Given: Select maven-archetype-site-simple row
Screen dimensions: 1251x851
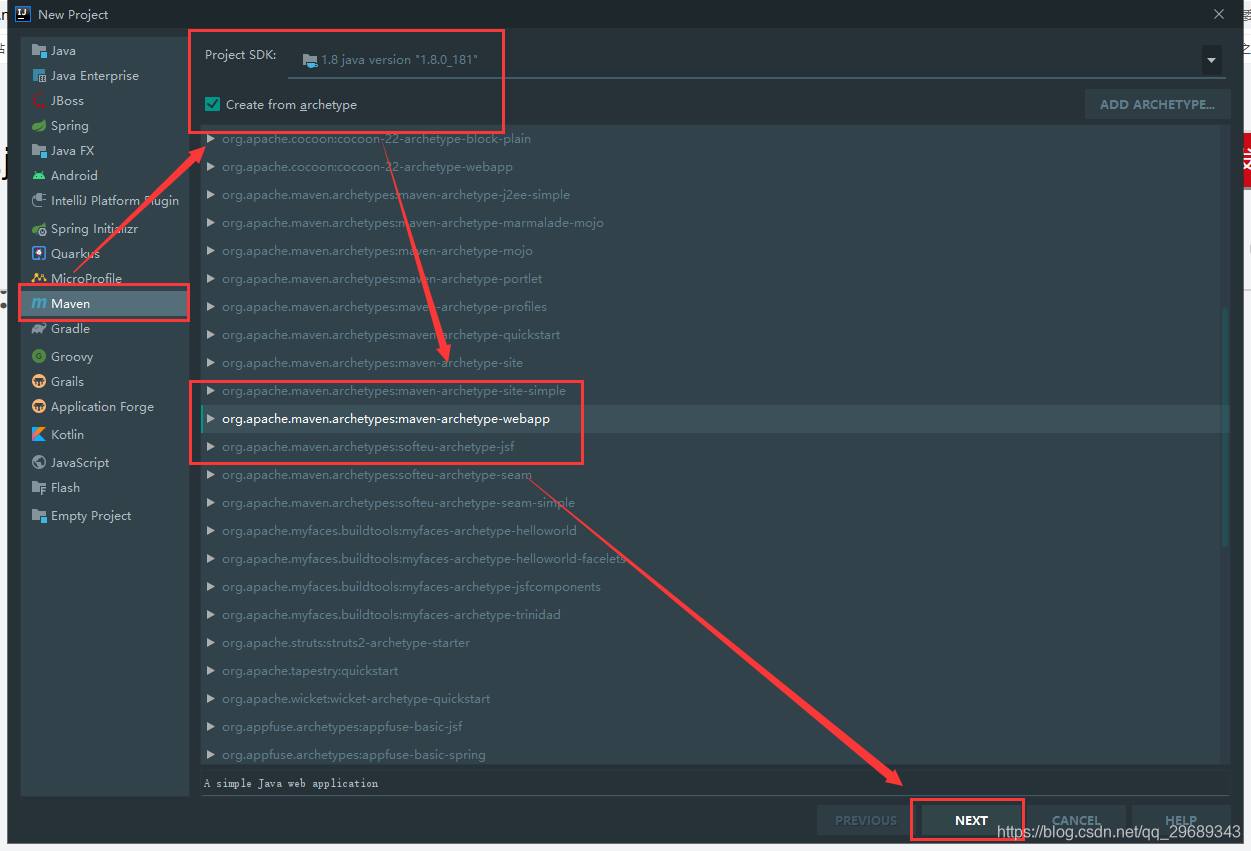Looking at the screenshot, I should click(711, 391).
